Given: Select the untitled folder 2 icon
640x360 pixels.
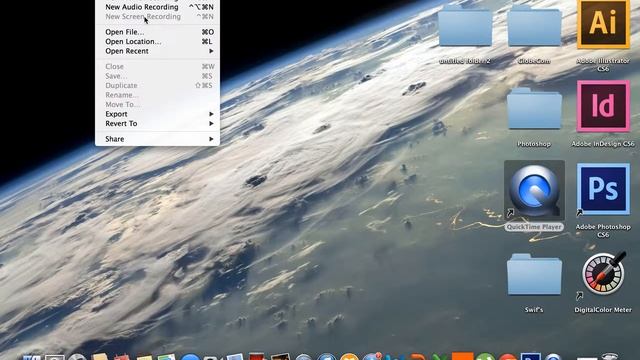Looking at the screenshot, I should [465, 26].
